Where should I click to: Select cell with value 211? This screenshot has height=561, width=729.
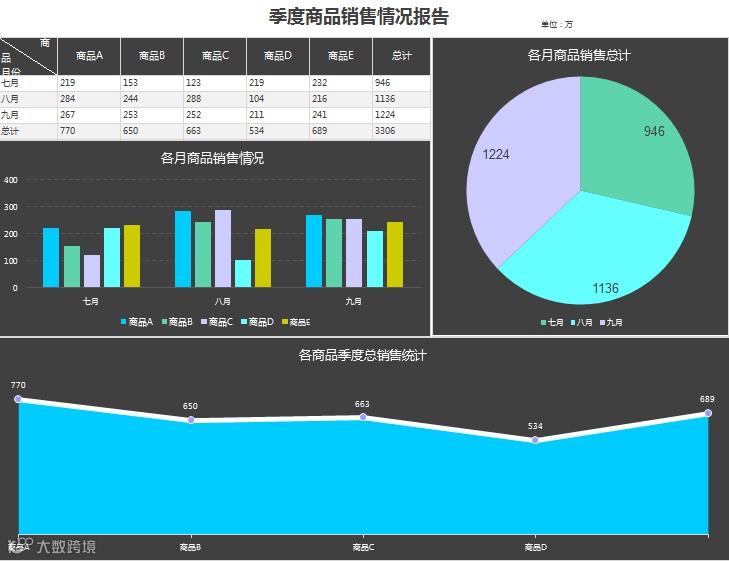pyautogui.click(x=278, y=115)
